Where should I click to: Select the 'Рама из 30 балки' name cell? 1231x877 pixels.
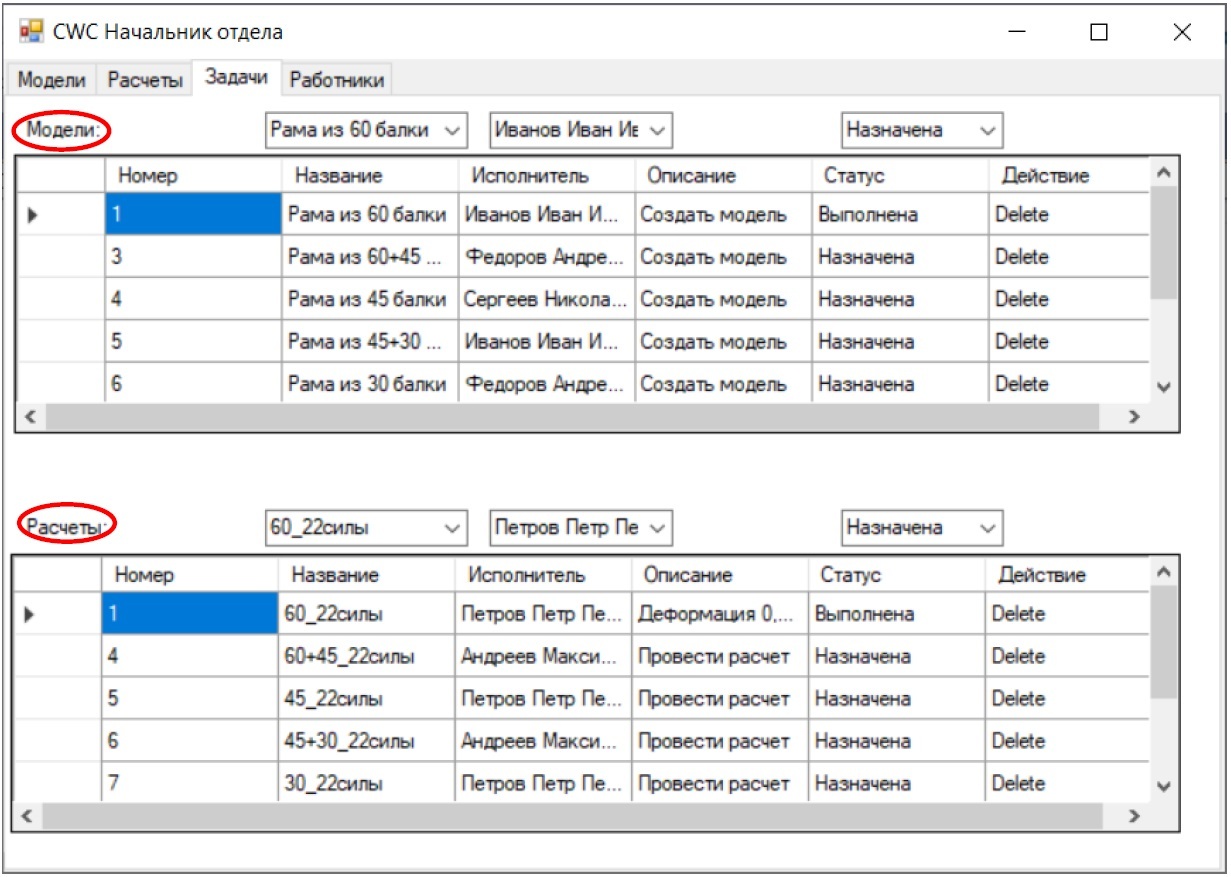click(368, 384)
